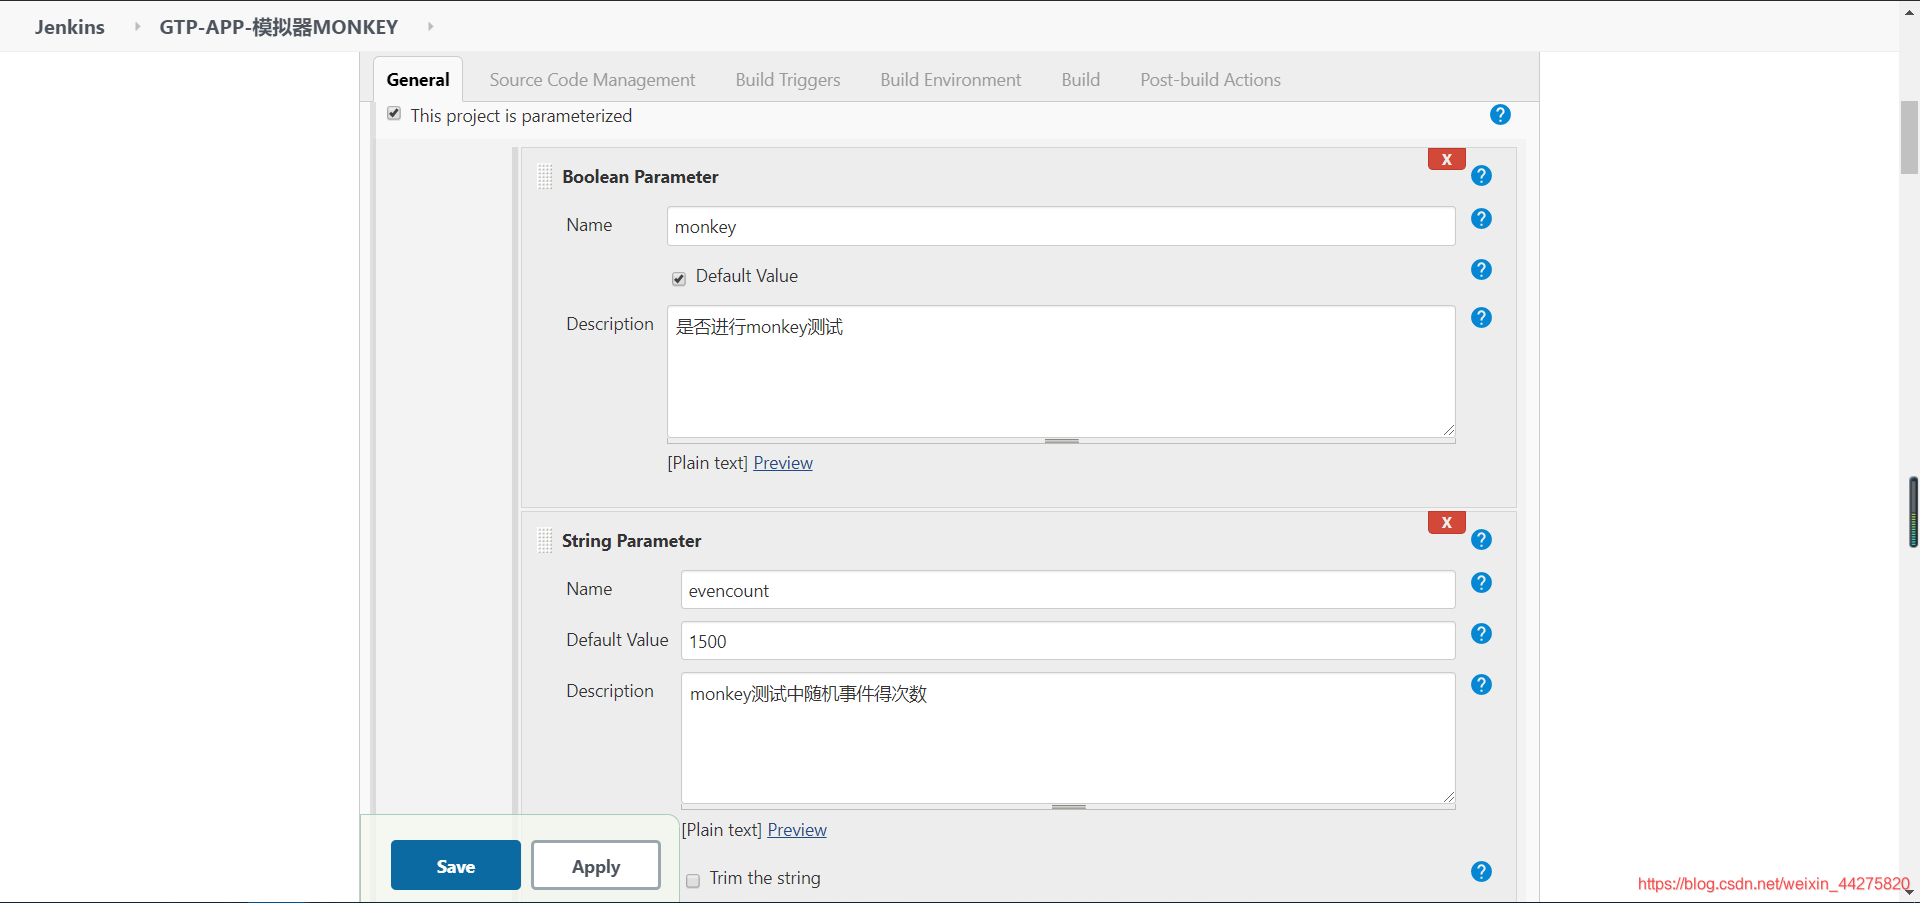Switch to Source Code Management tab
The image size is (1920, 903).
point(592,80)
